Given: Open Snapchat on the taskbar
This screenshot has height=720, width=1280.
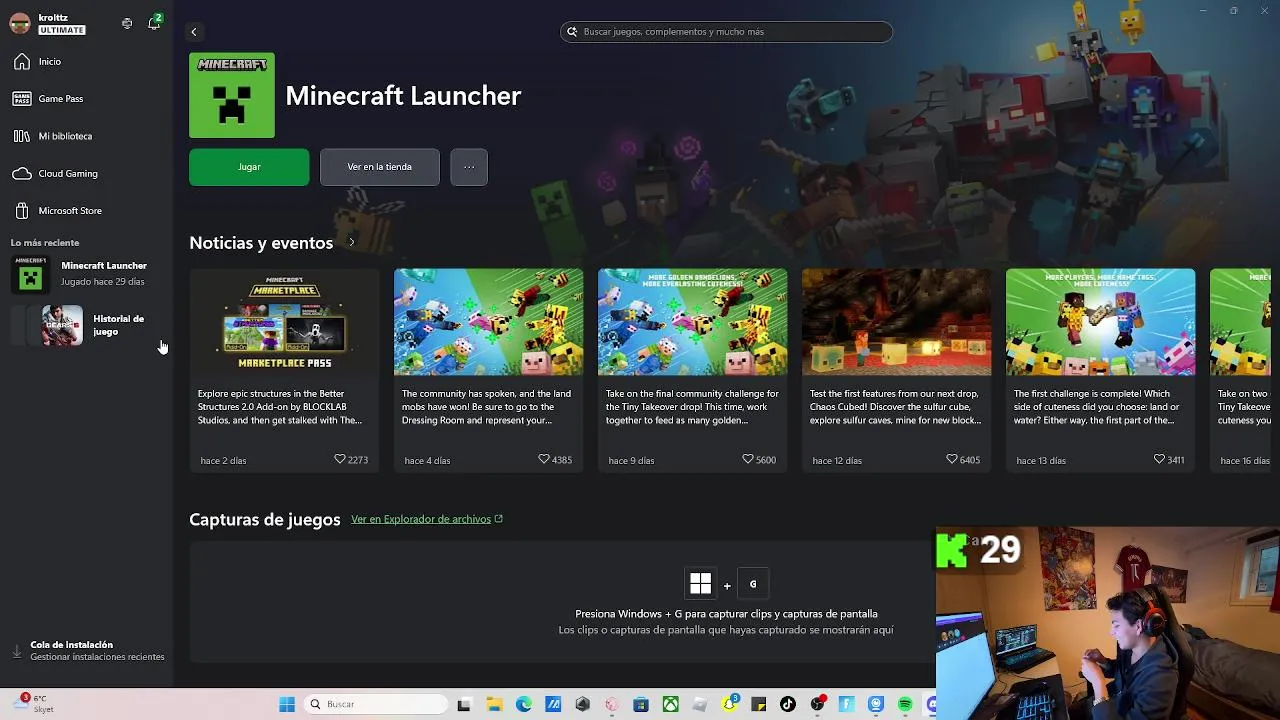Looking at the screenshot, I should (730, 703).
